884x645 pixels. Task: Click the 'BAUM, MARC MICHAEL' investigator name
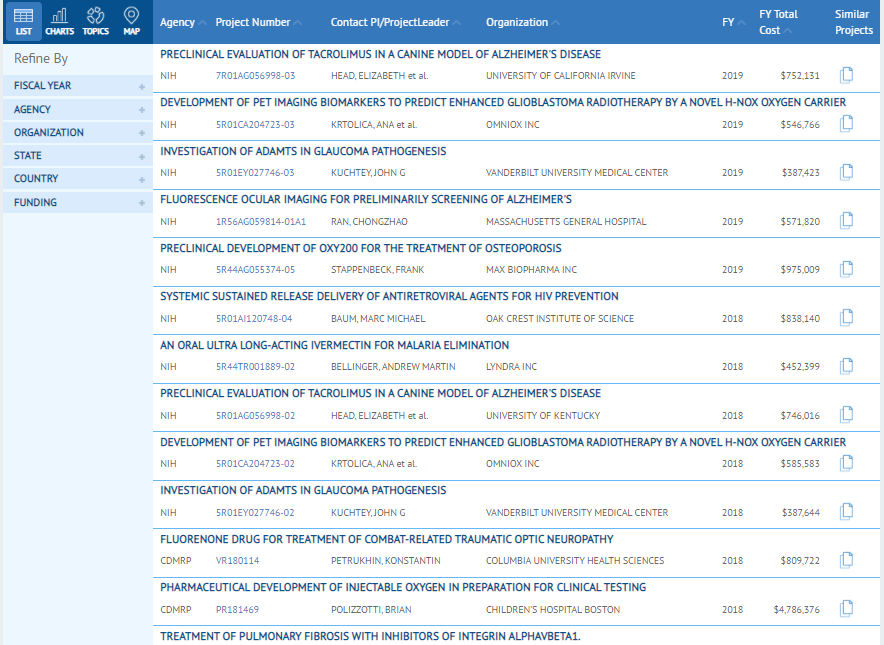[x=378, y=319]
